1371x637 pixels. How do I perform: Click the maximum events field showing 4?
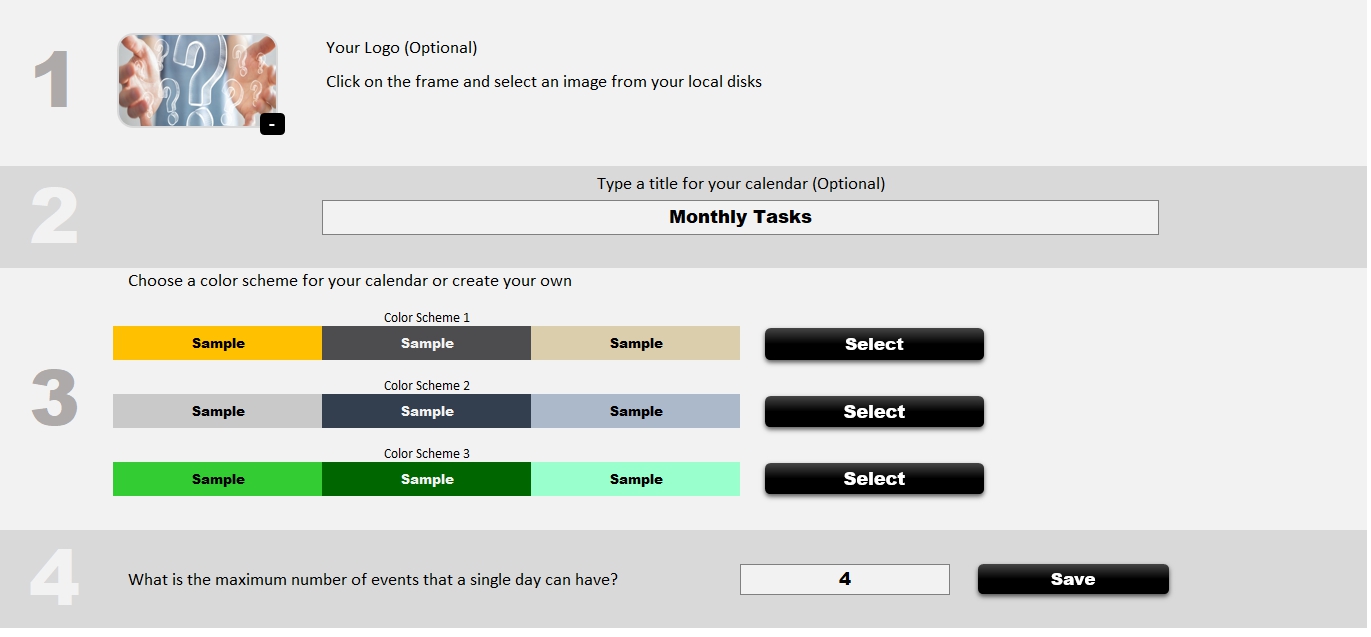pyautogui.click(x=844, y=579)
